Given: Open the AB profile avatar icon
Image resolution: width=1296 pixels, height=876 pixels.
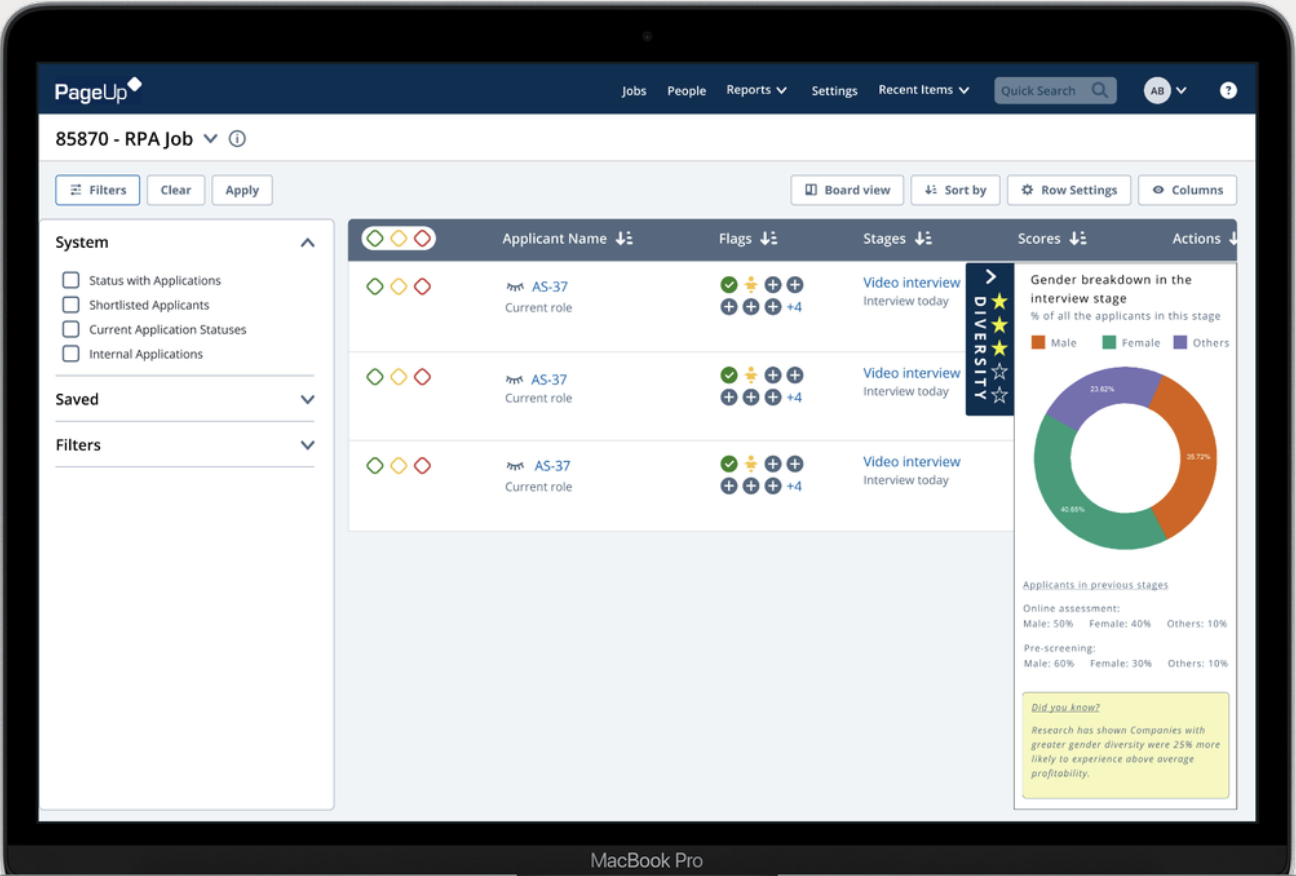Looking at the screenshot, I should point(1156,90).
